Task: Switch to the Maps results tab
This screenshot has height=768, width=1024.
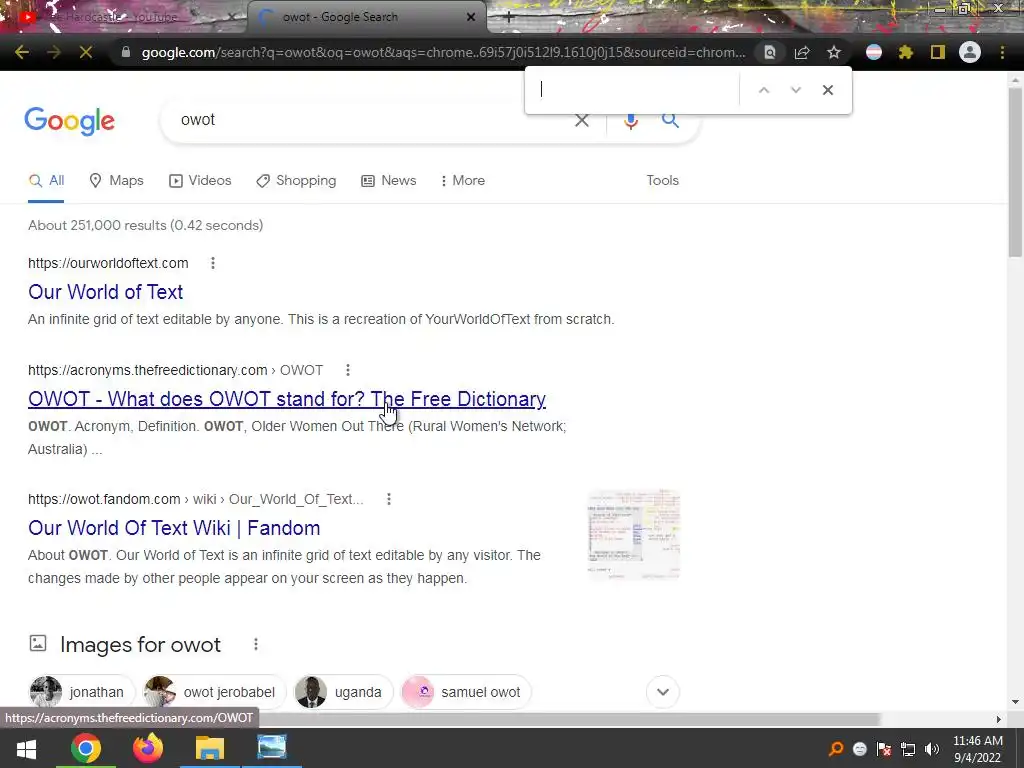Action: [116, 181]
